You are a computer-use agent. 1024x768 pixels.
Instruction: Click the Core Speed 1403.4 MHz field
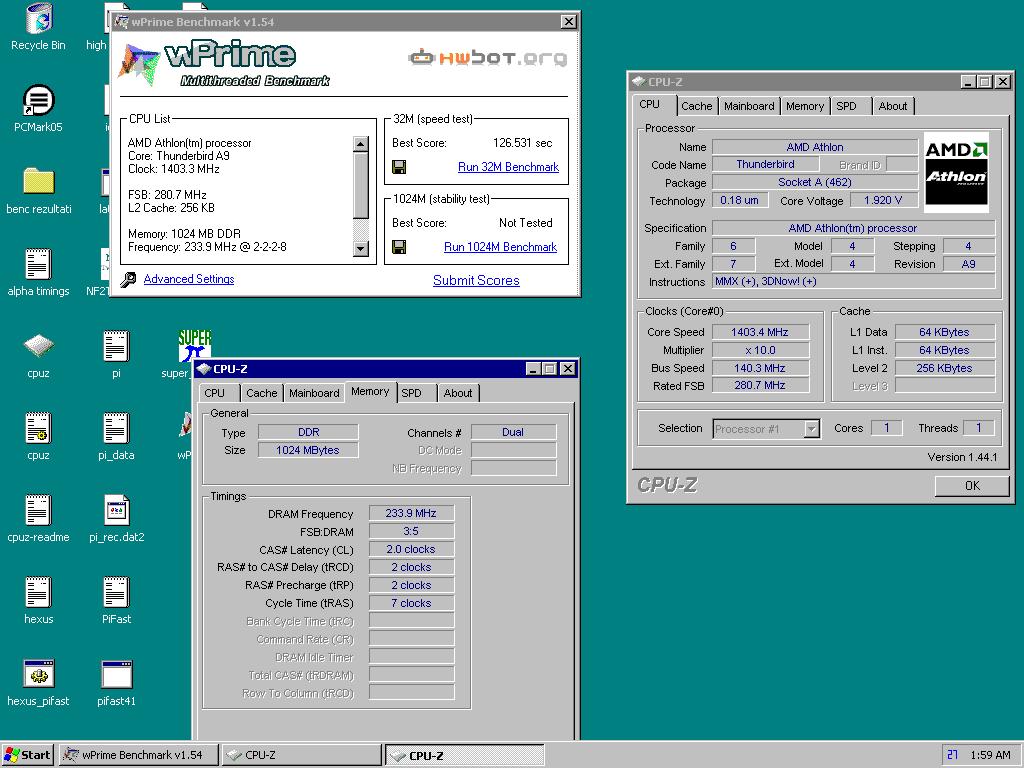[760, 332]
